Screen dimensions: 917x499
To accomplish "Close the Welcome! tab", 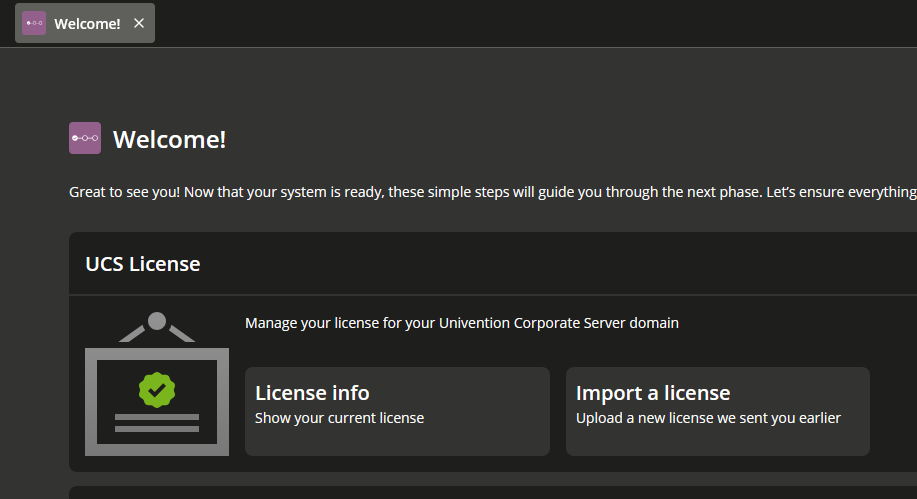I will click(x=139, y=23).
